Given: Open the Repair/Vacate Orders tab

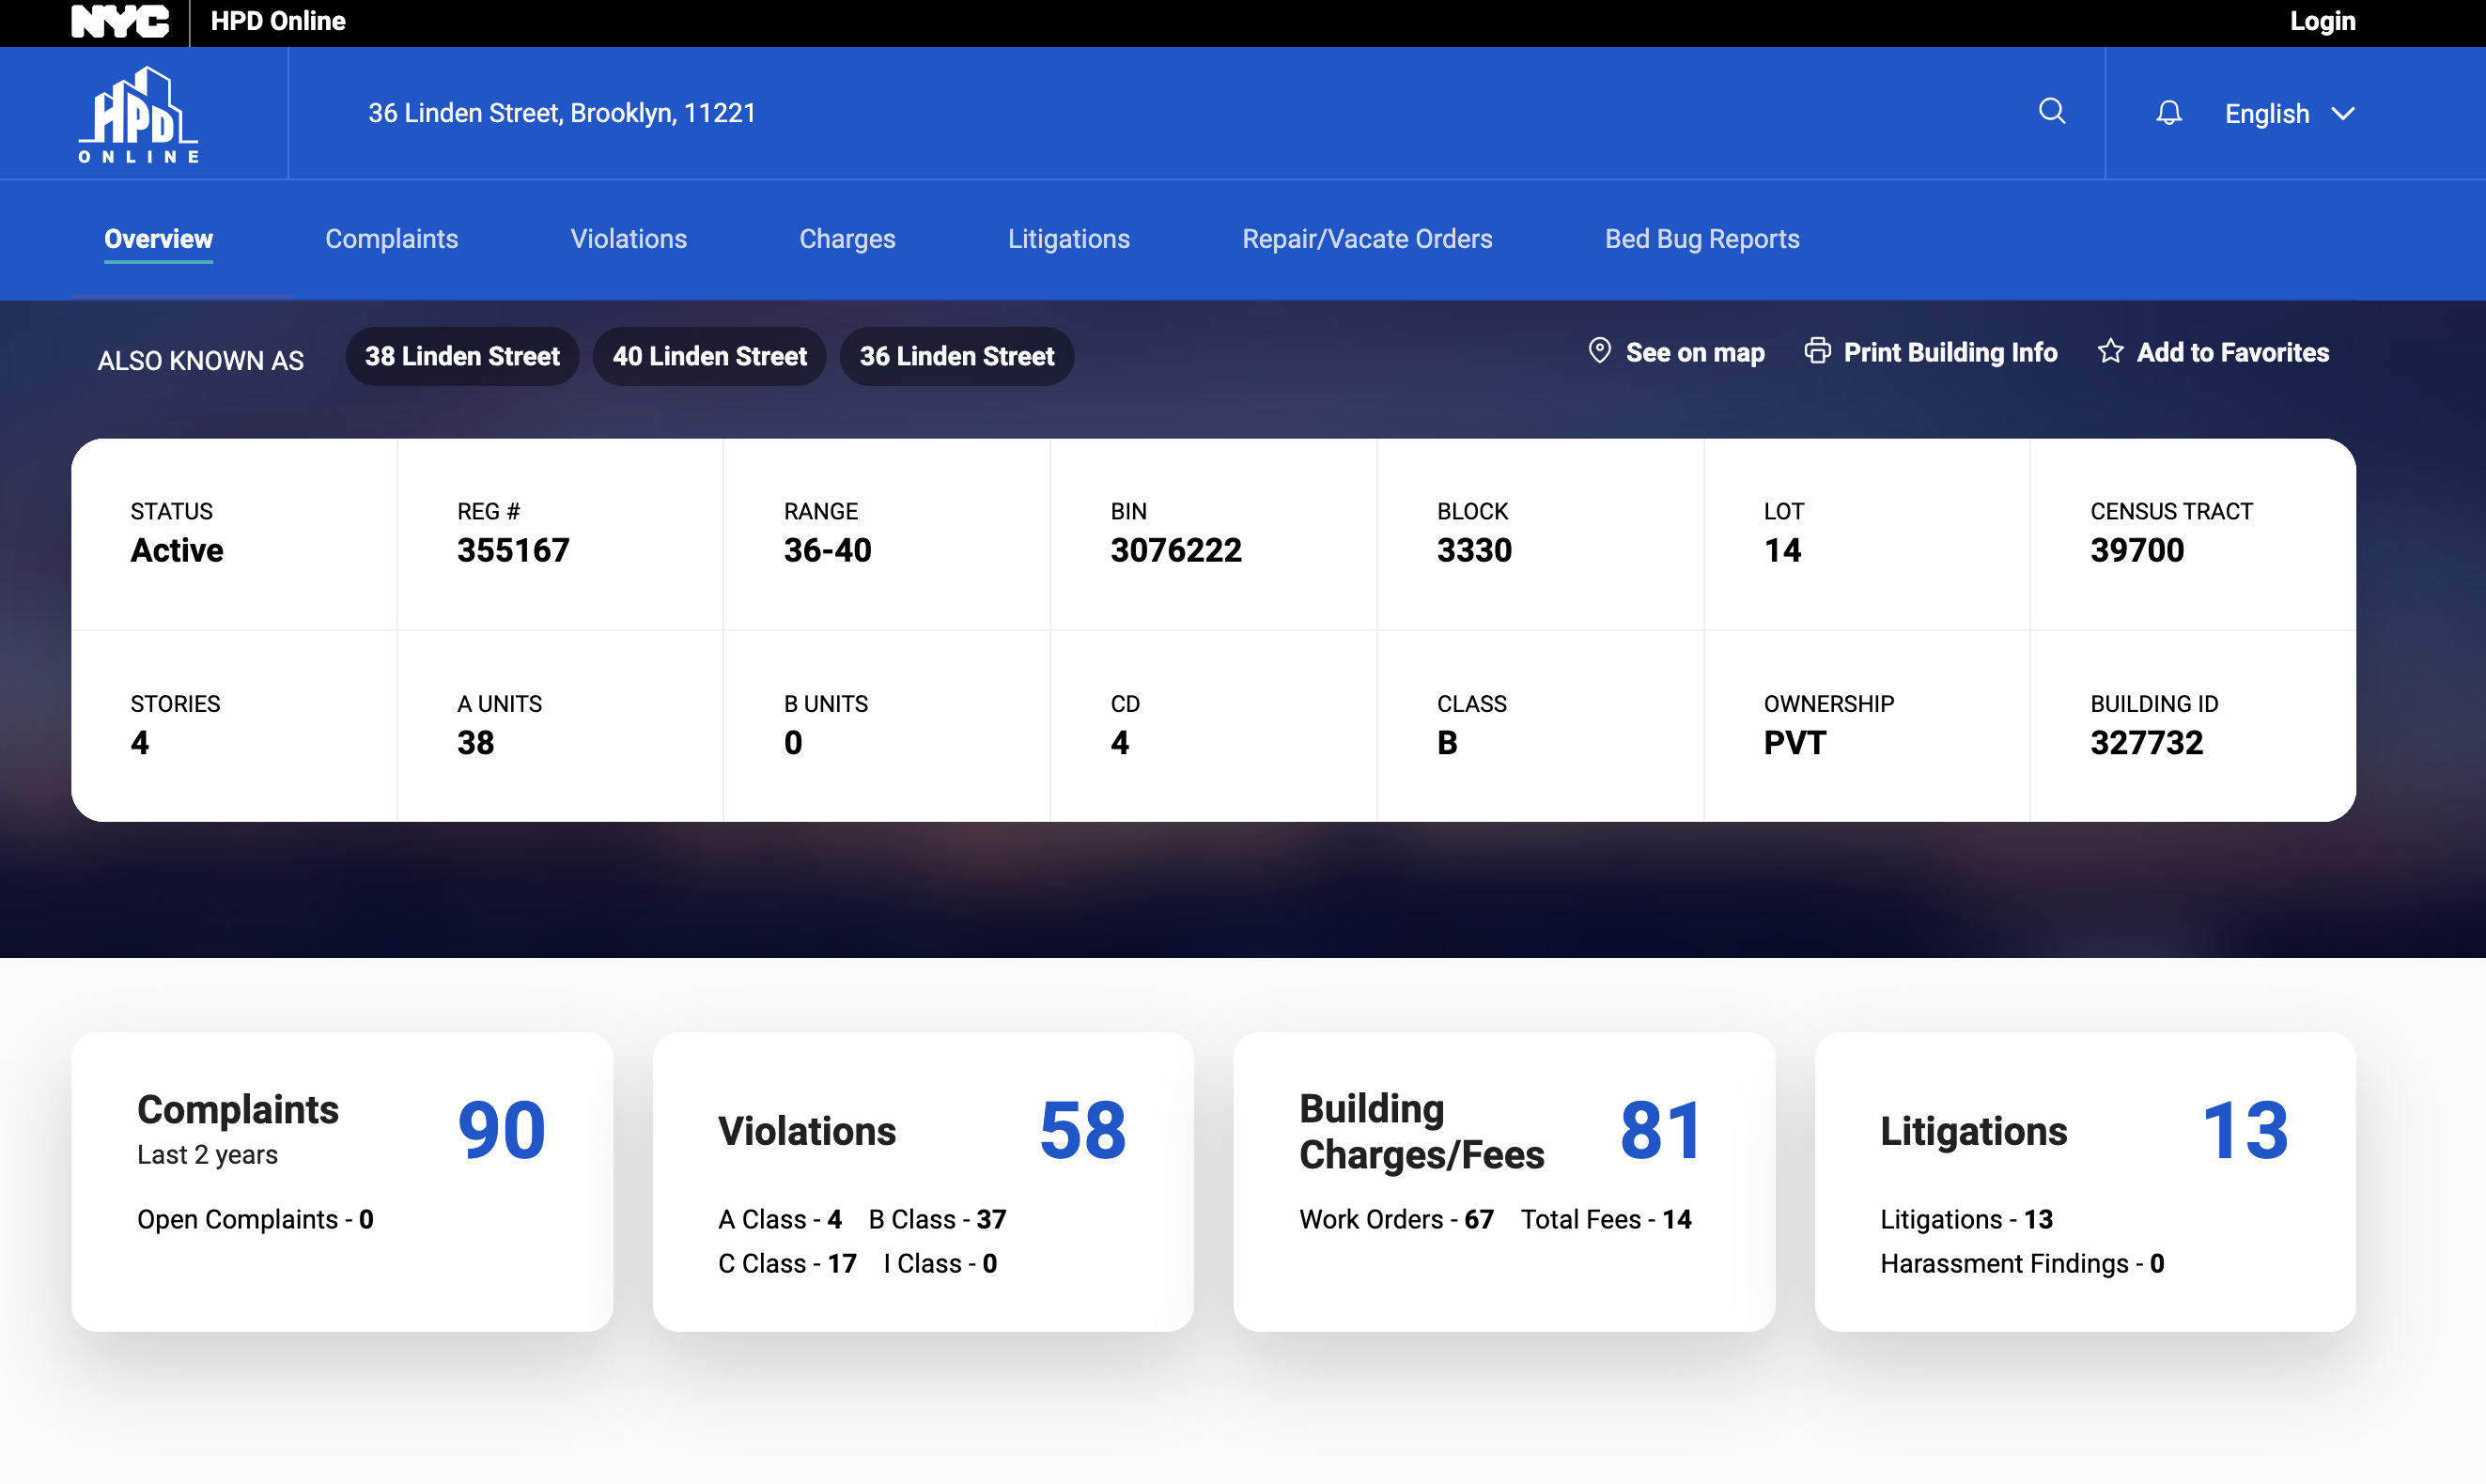Looking at the screenshot, I should tap(1367, 239).
